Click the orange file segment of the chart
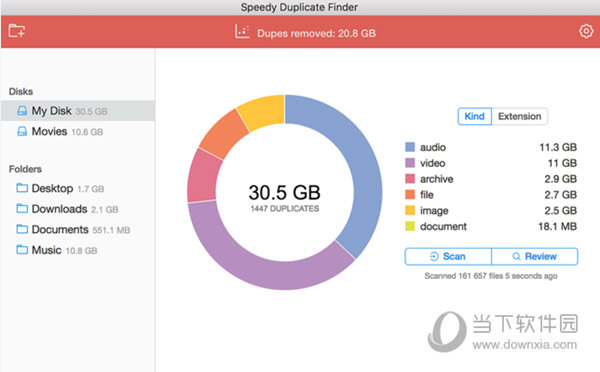 click(224, 134)
